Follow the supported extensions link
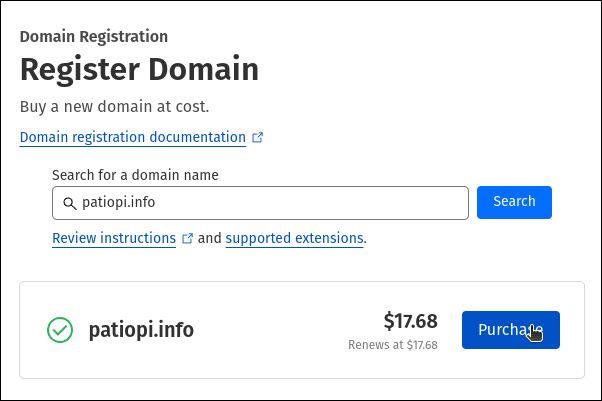 point(294,238)
